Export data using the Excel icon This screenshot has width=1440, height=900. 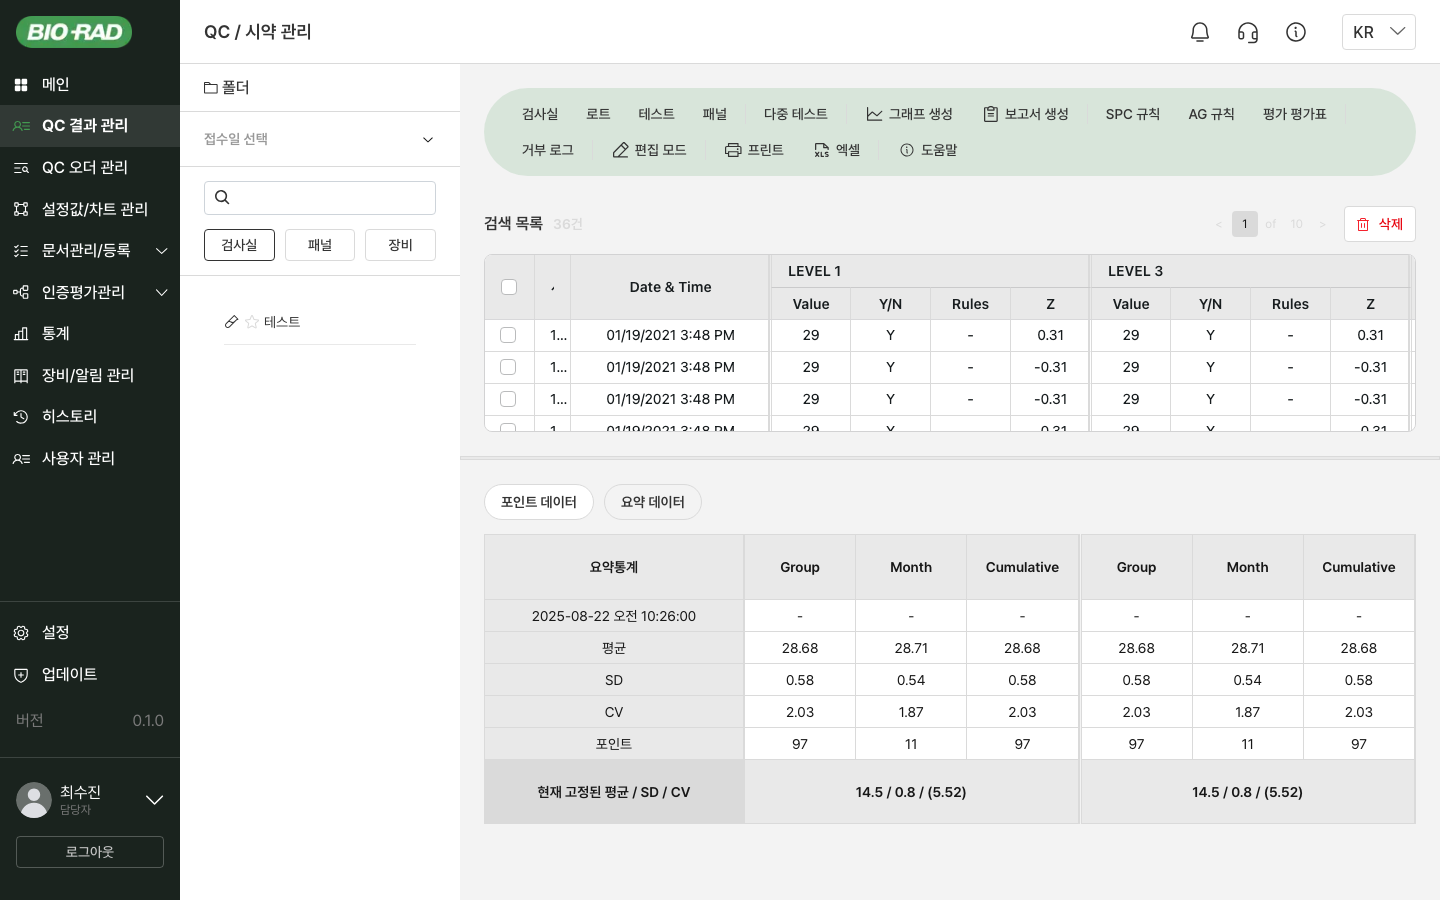tap(822, 149)
